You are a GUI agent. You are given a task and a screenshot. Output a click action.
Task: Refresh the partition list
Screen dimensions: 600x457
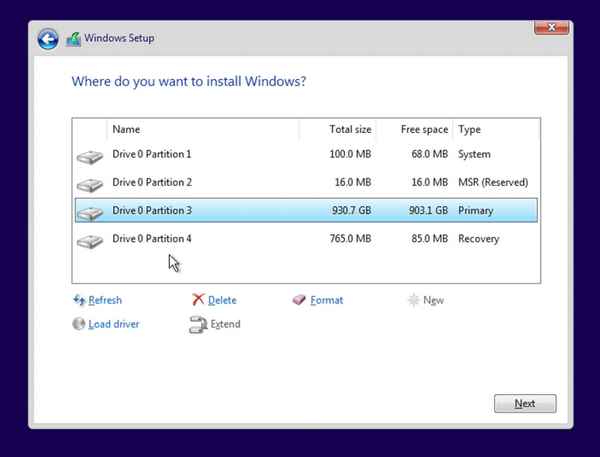(105, 300)
